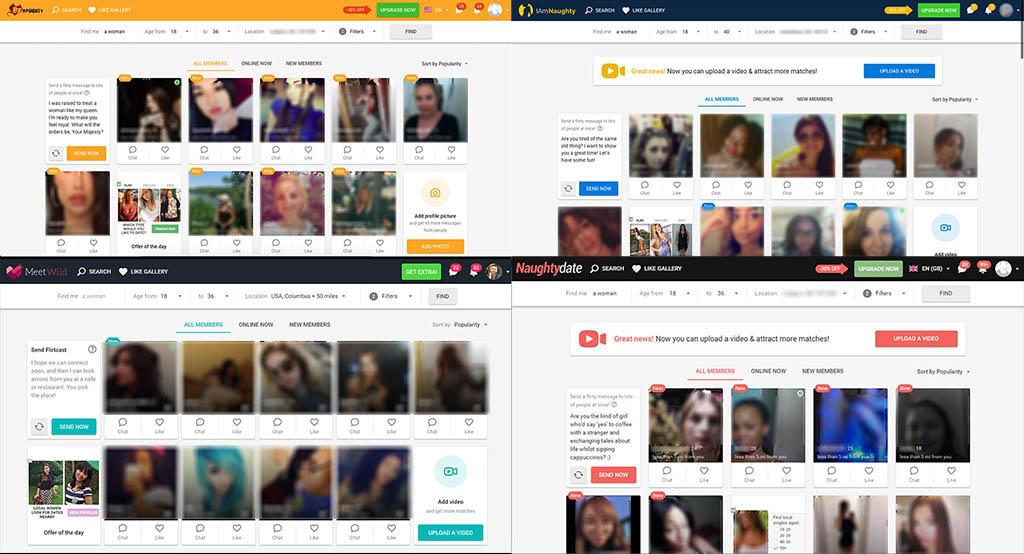
Task: Click the video camera icon on MeetWild Add video card
Action: click(450, 471)
